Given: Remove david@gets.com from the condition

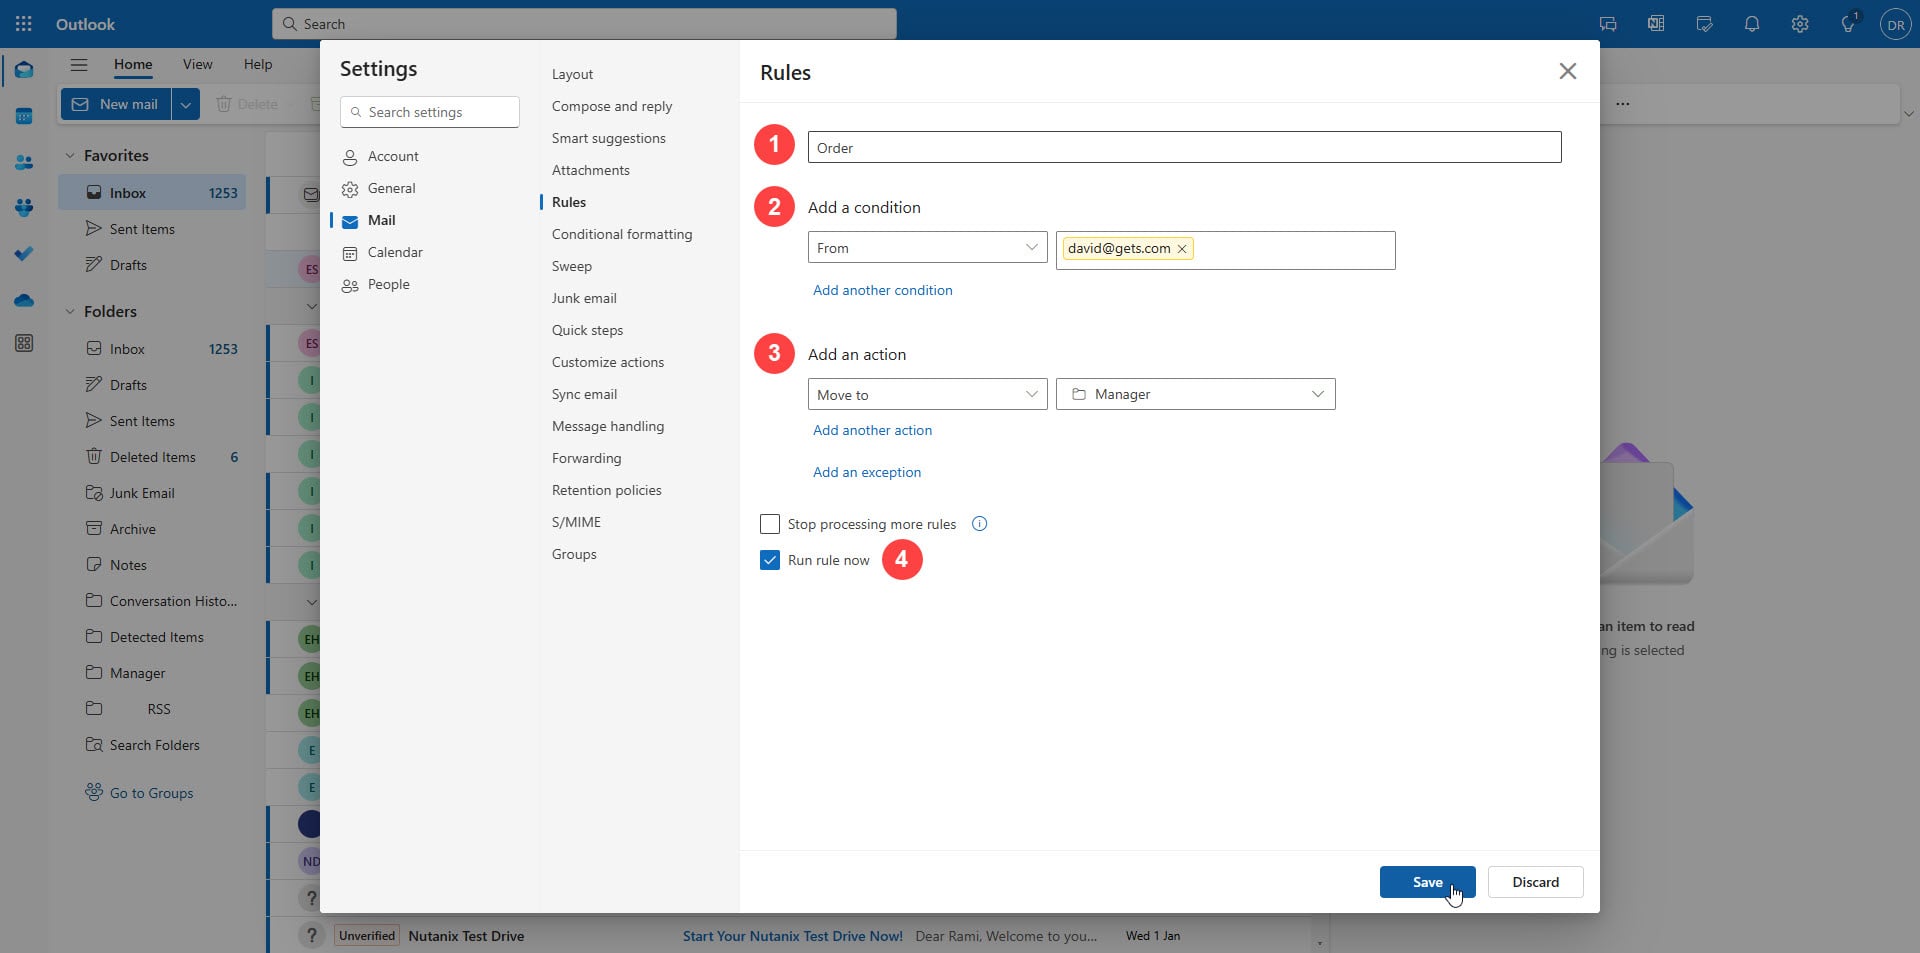Looking at the screenshot, I should pos(1182,249).
